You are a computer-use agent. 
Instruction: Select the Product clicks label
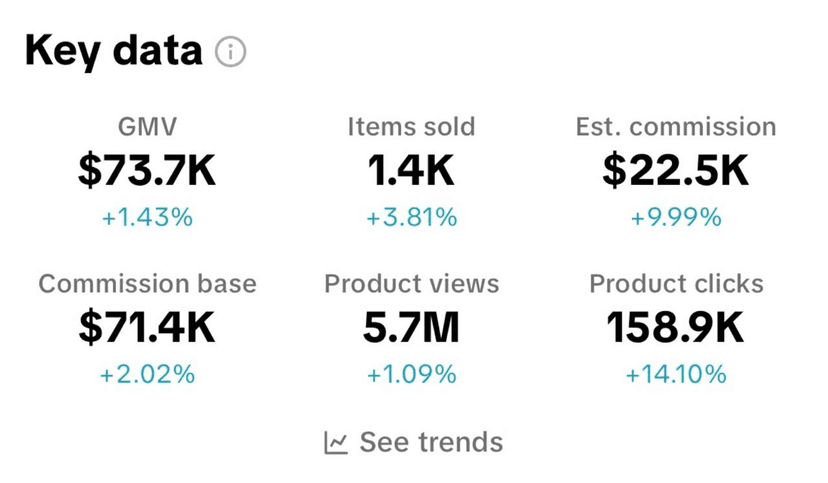pos(676,284)
